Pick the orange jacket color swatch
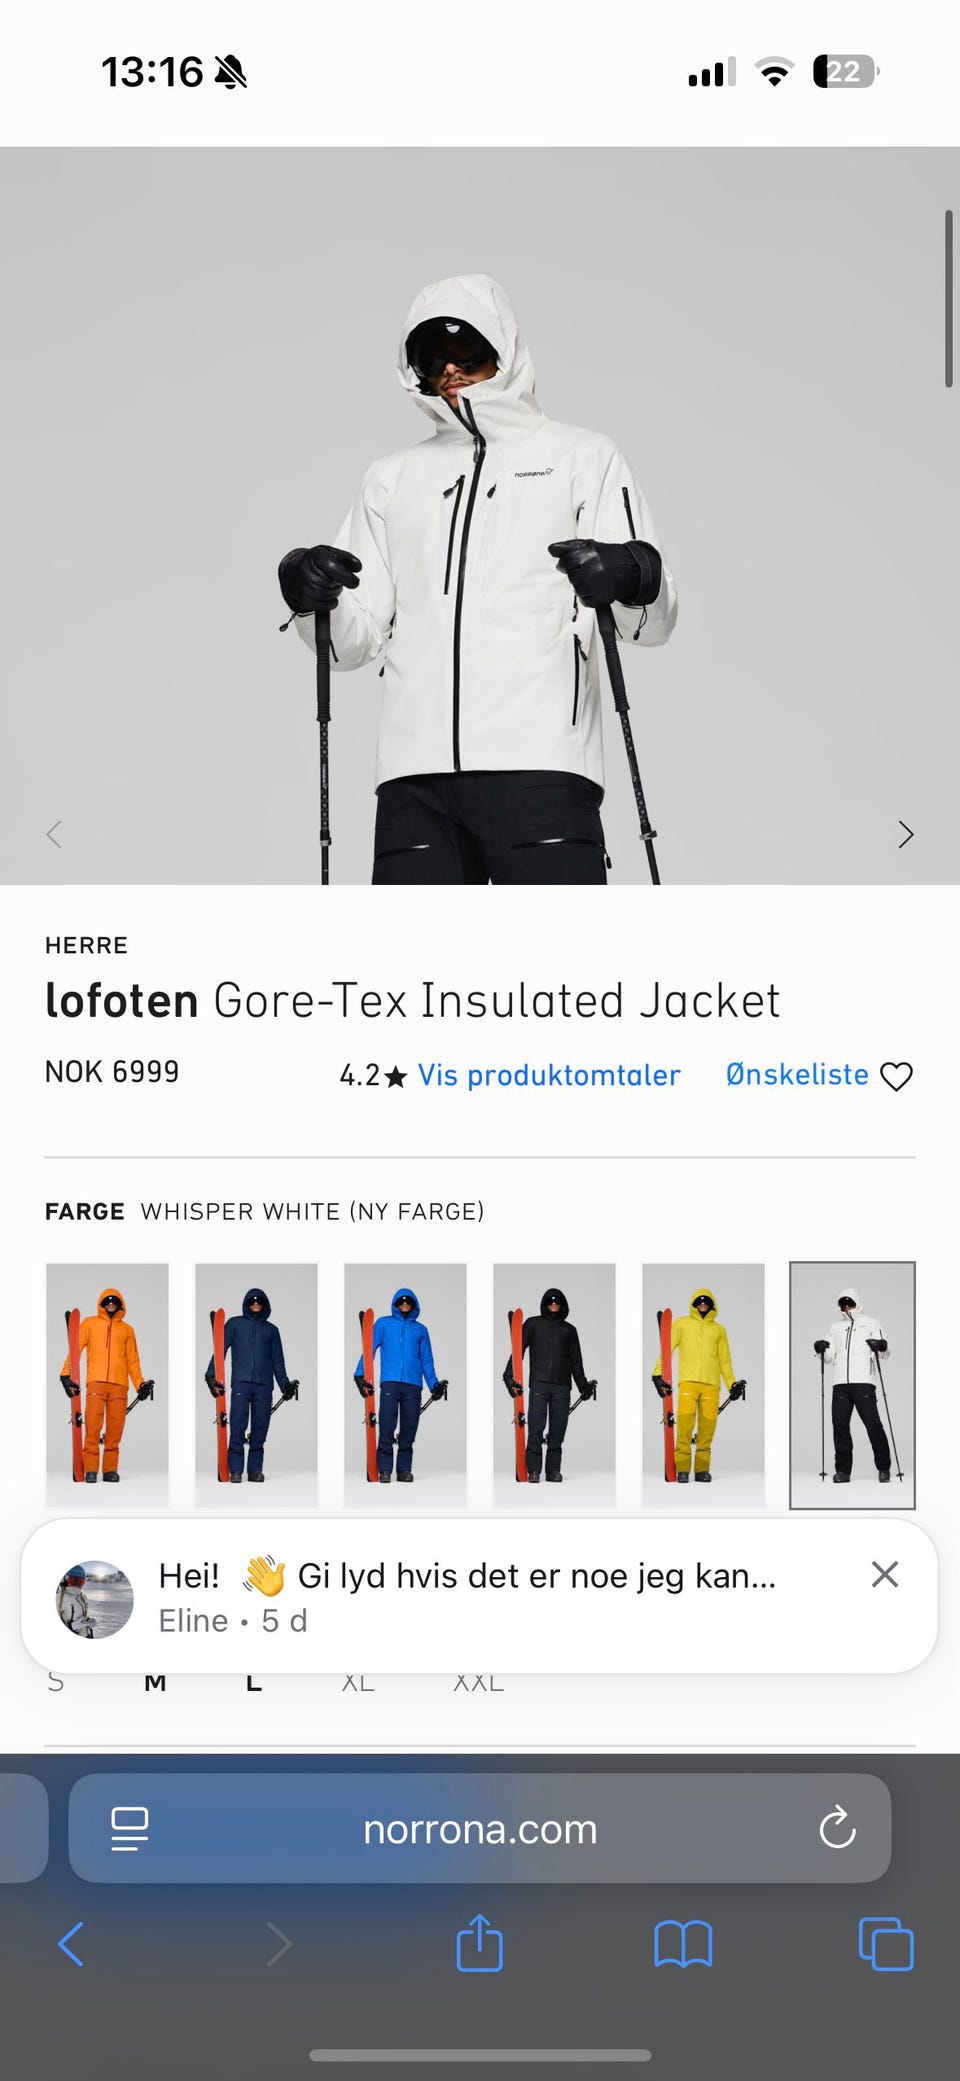Image resolution: width=960 pixels, height=2081 pixels. (107, 1385)
